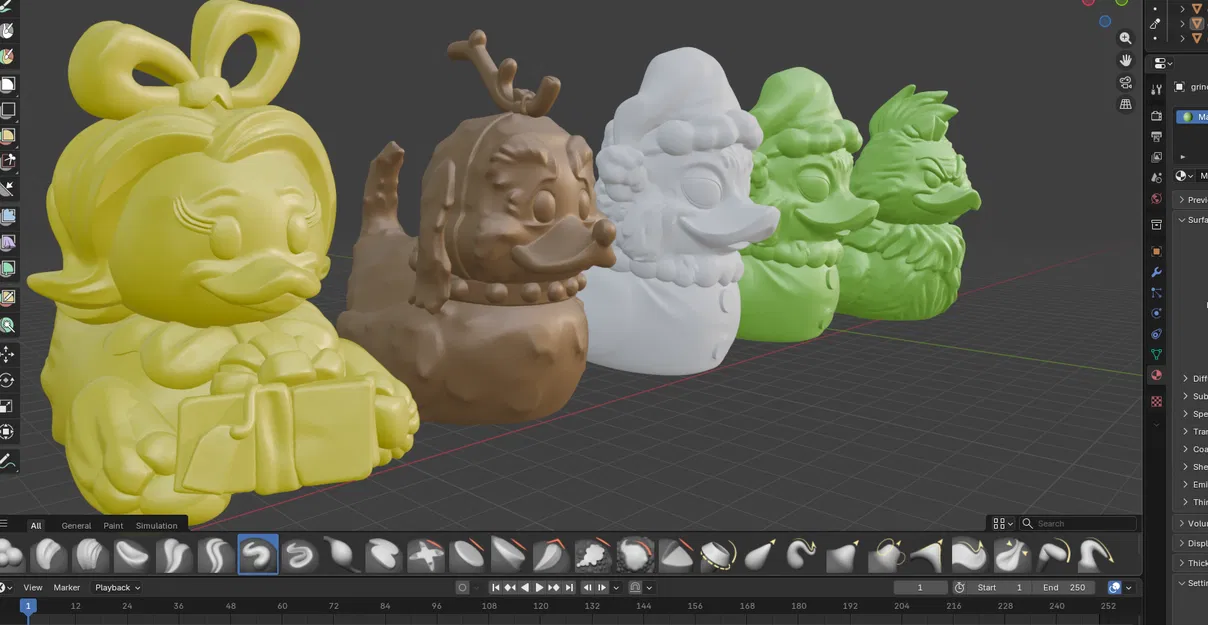
Task: Switch to the Simulation brushes tab
Action: pos(157,525)
